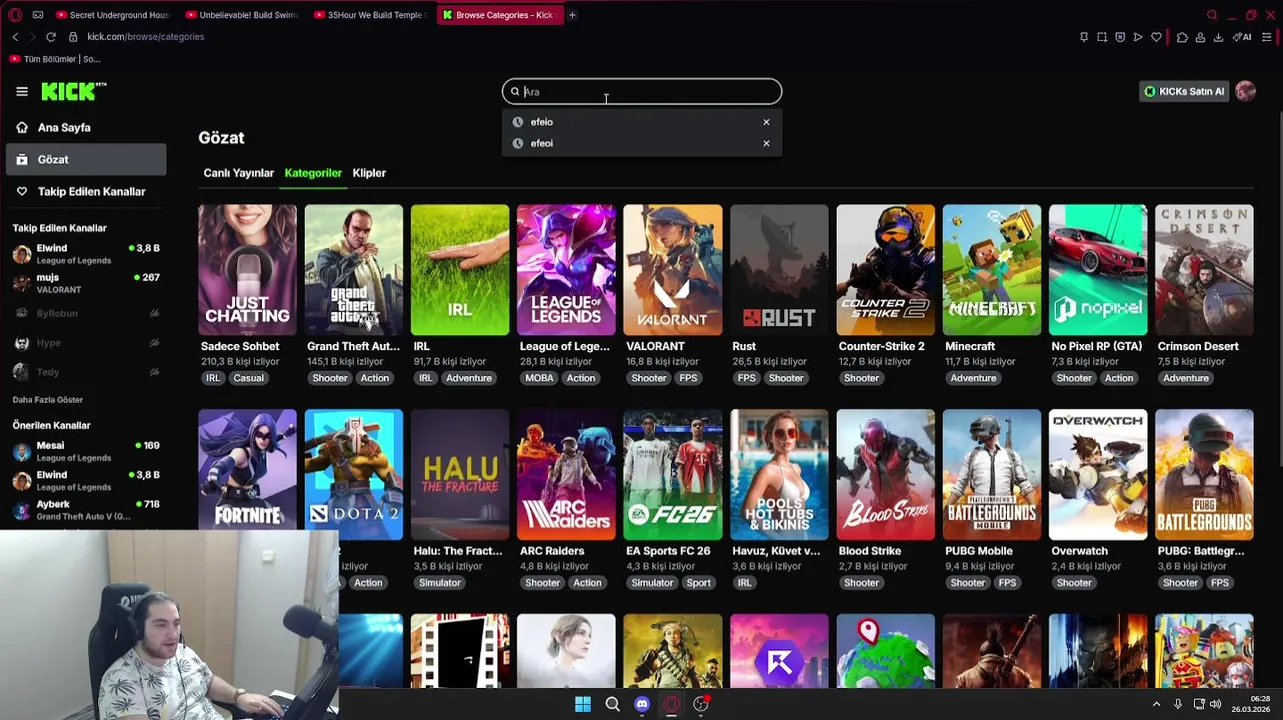Open the browser extensions cube icon
Image resolution: width=1283 pixels, height=720 pixels.
1182,37
